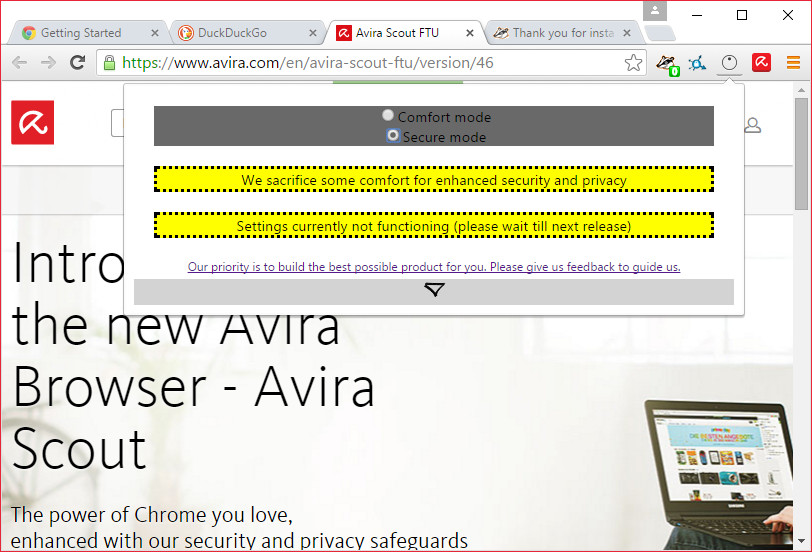Click the Settings currently not functioning notice
Image resolution: width=812 pixels, height=552 pixels.
point(434,225)
